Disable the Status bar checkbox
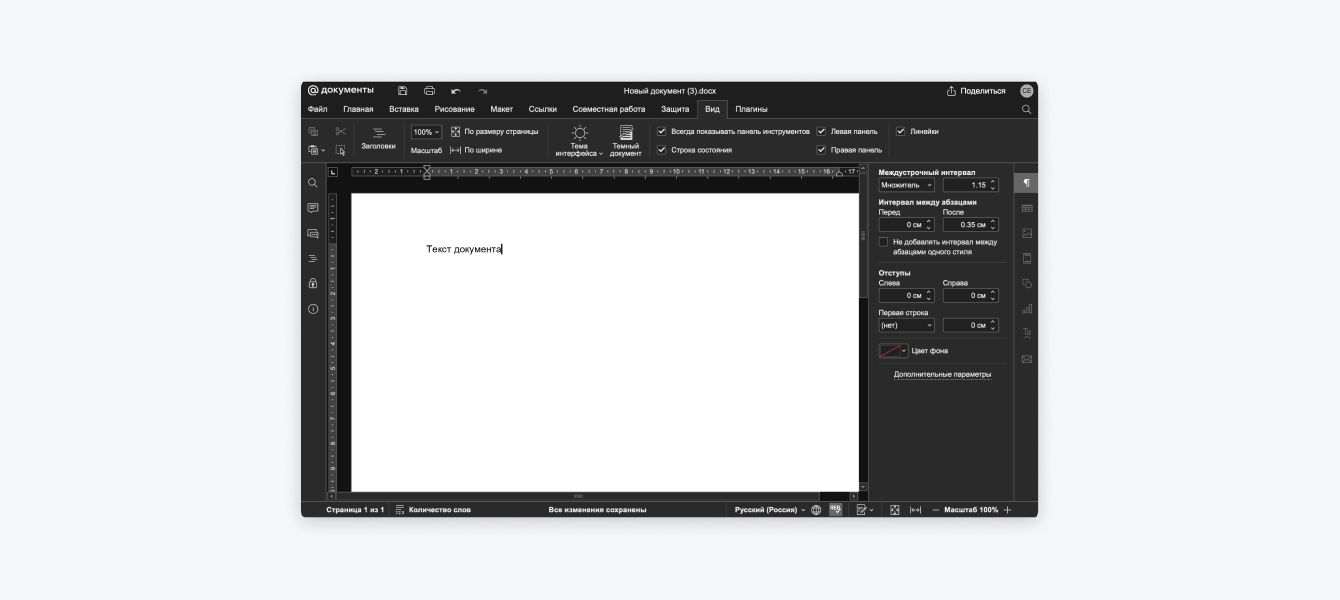Image resolution: width=1340 pixels, height=600 pixels. click(662, 150)
